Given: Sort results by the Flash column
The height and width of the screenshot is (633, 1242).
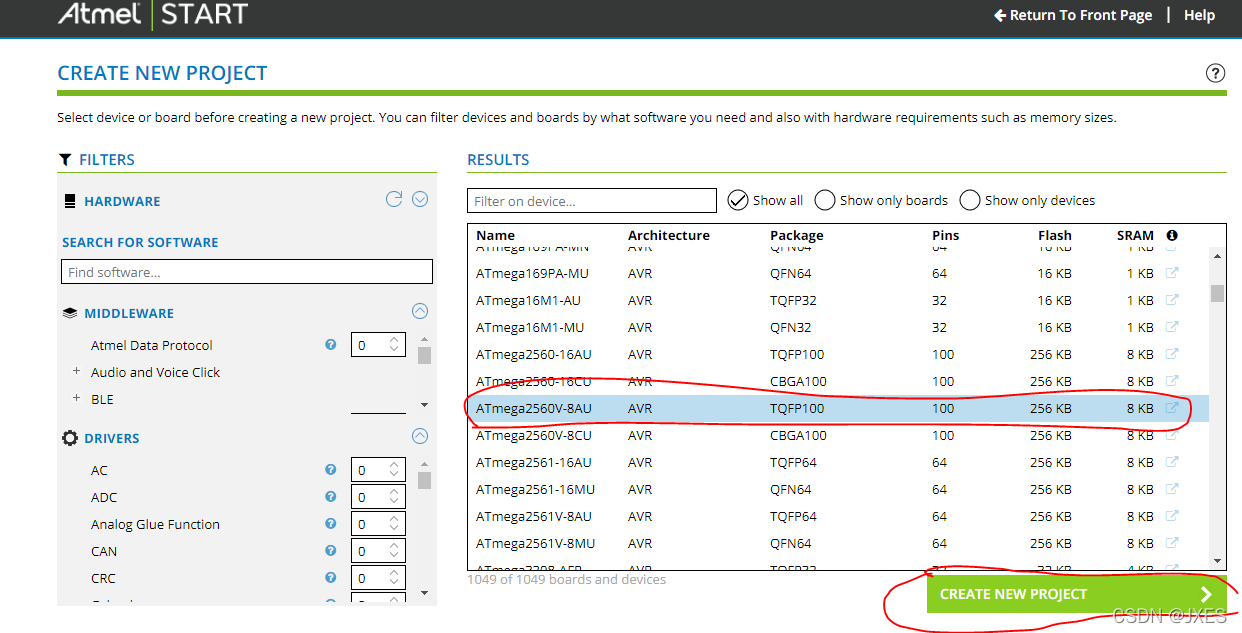Looking at the screenshot, I should tap(1054, 235).
